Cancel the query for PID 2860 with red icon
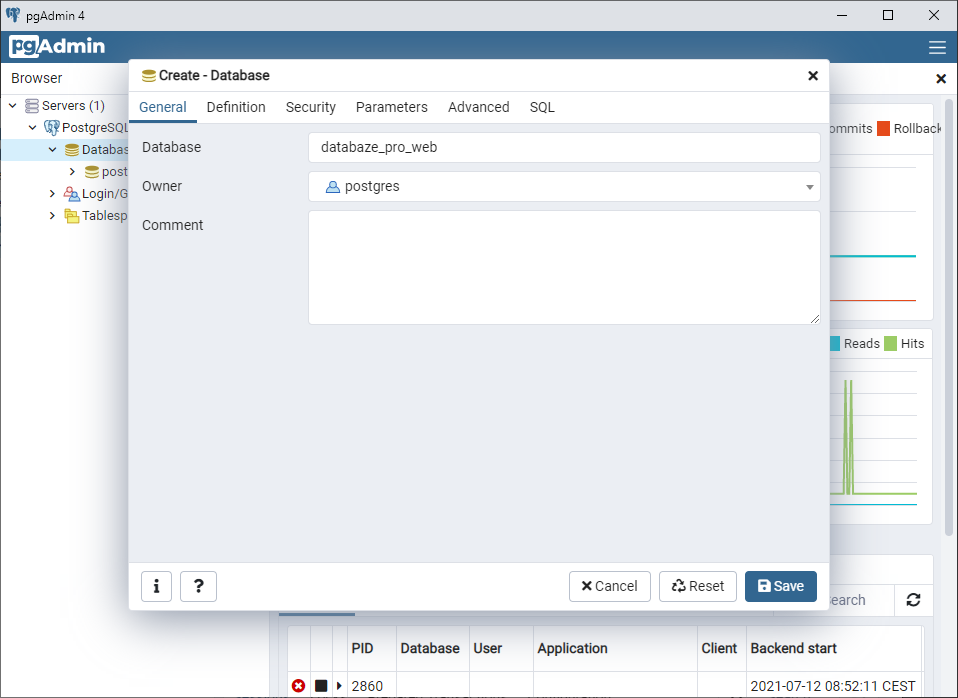 298,686
